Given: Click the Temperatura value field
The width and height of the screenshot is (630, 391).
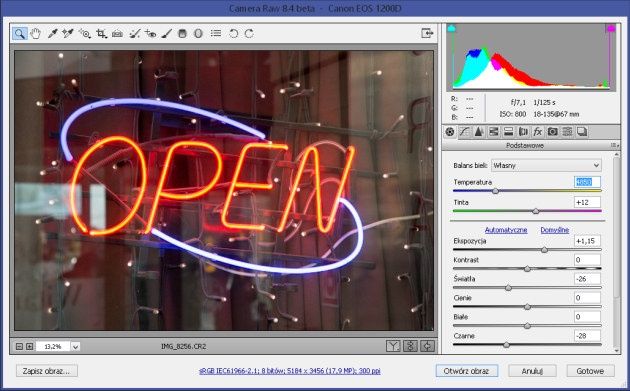Looking at the screenshot, I should pos(587,182).
